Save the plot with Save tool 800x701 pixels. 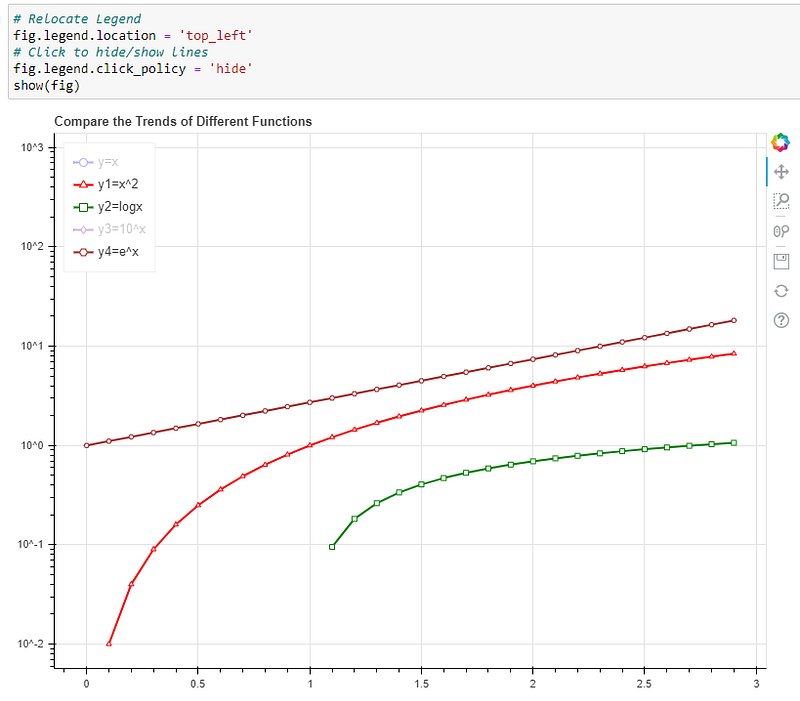pyautogui.click(x=781, y=261)
